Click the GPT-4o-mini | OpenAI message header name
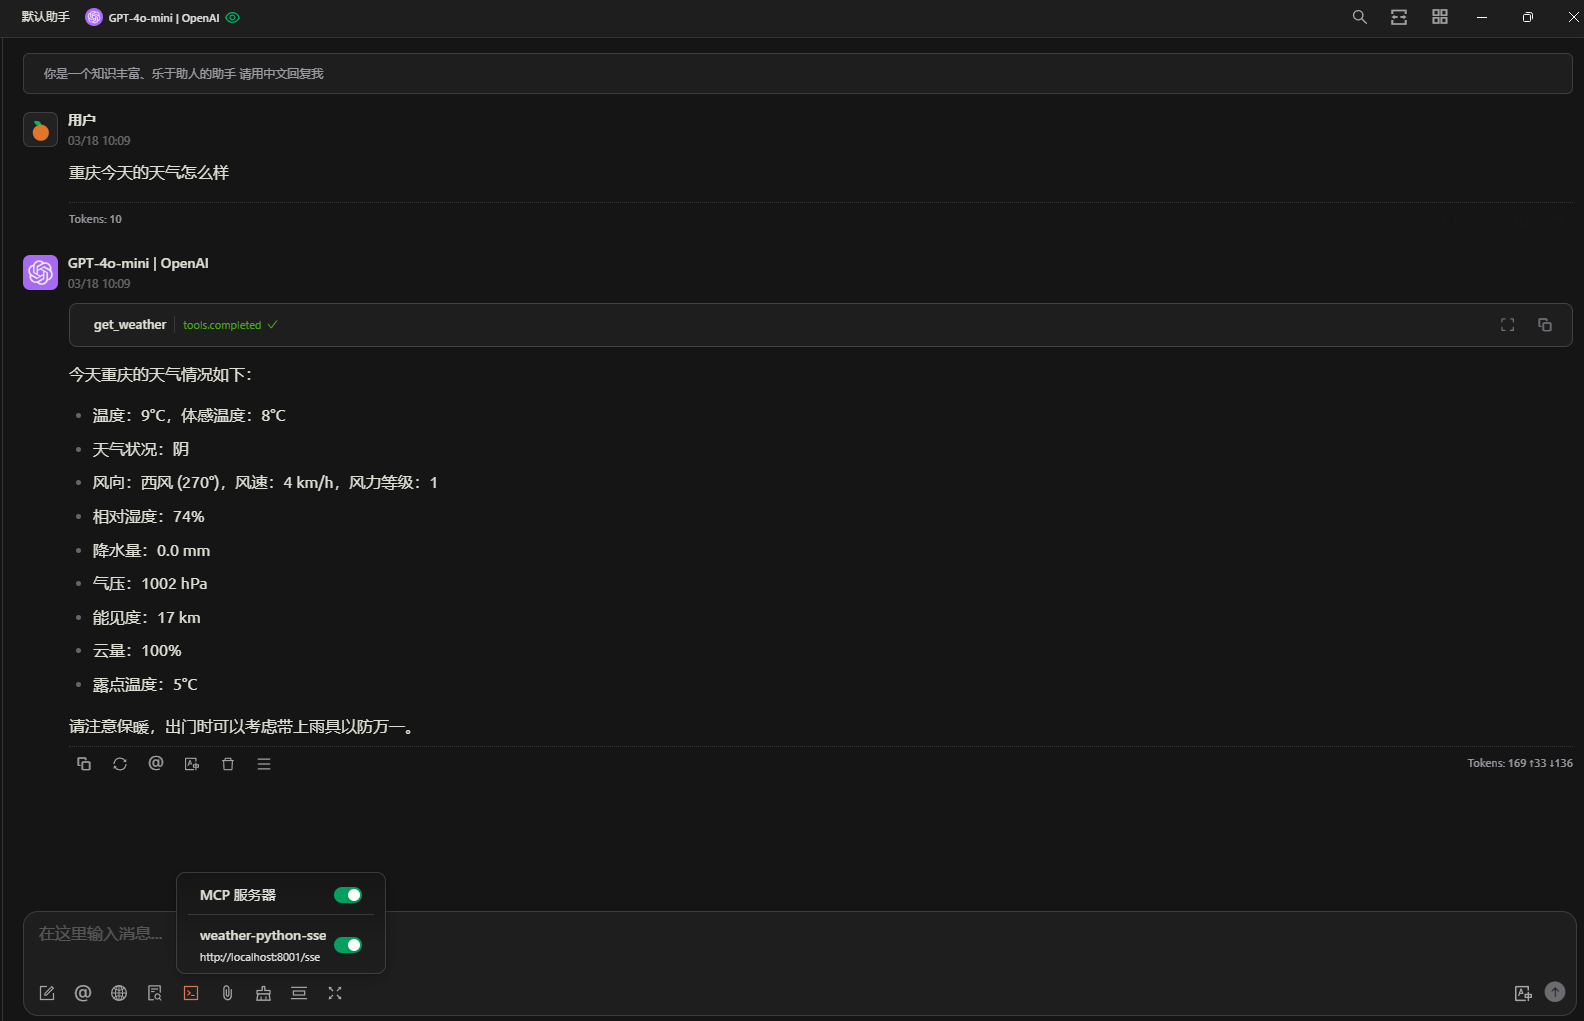 click(138, 263)
